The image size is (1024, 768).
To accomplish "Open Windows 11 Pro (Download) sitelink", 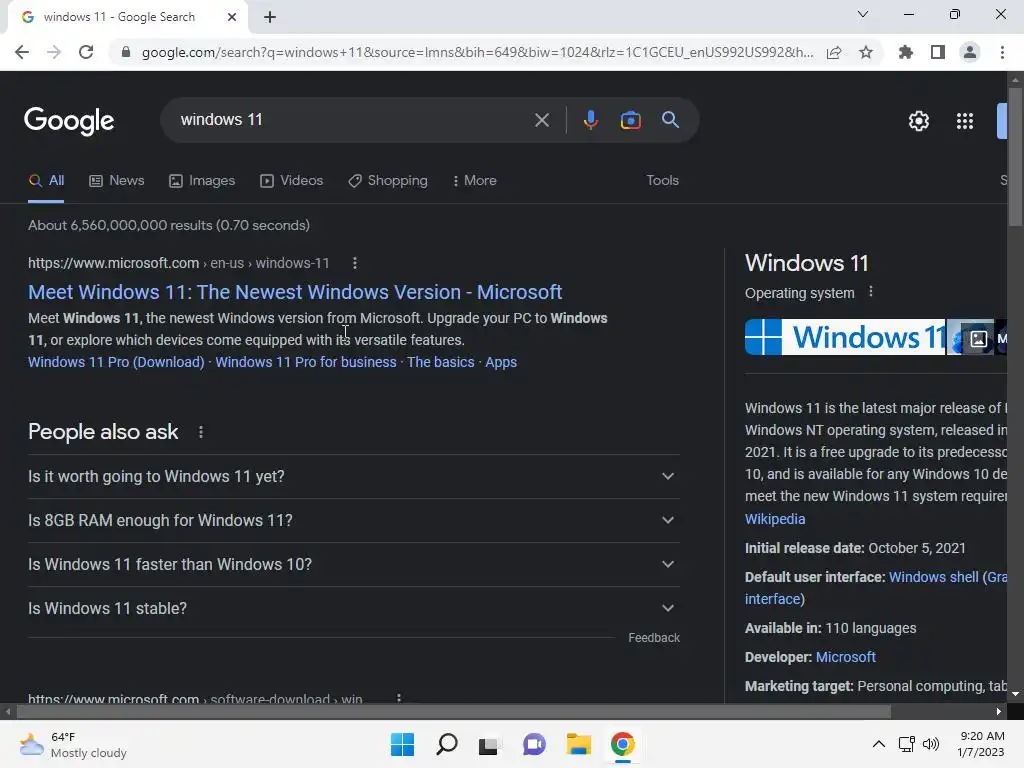I will (x=116, y=362).
